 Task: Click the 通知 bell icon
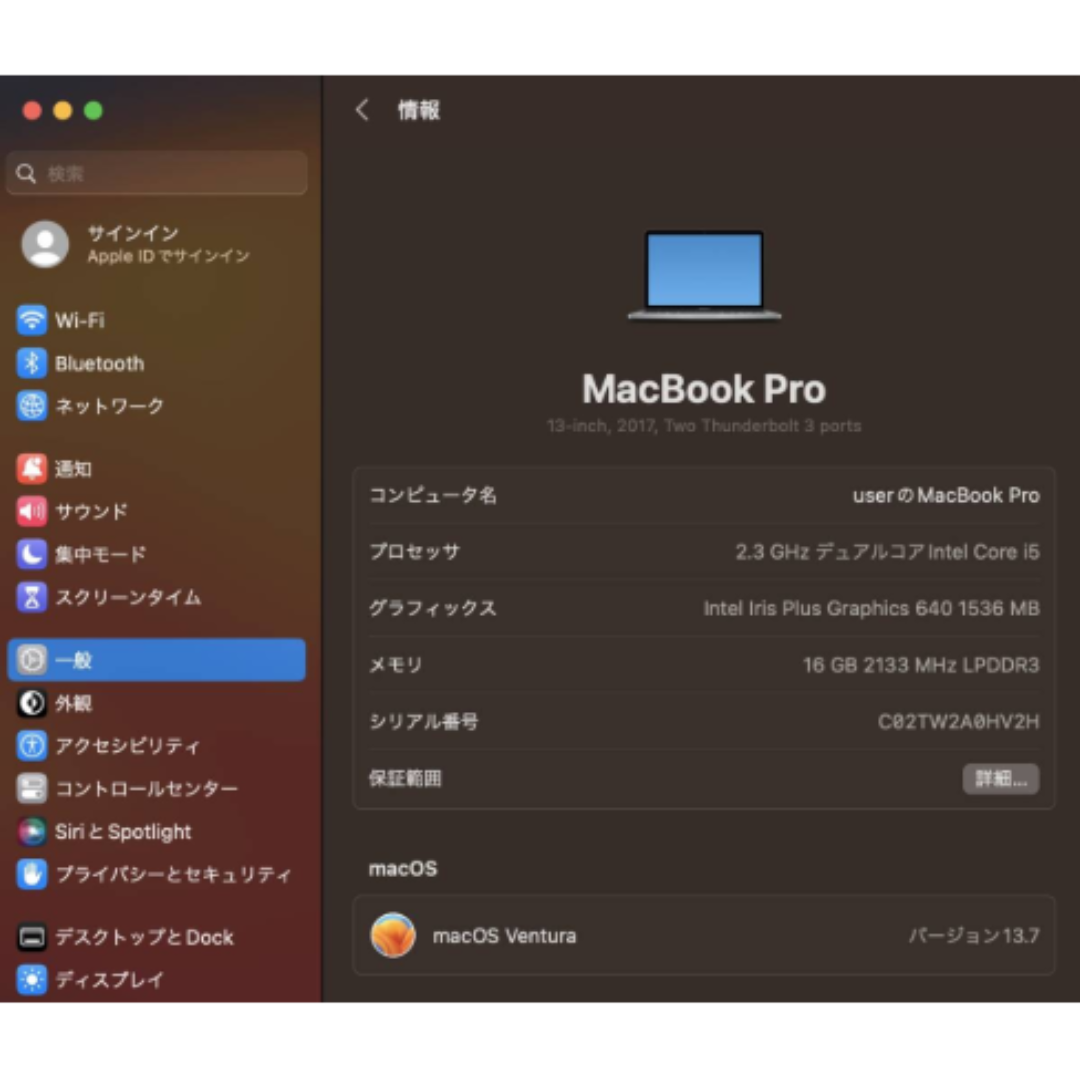[32, 468]
